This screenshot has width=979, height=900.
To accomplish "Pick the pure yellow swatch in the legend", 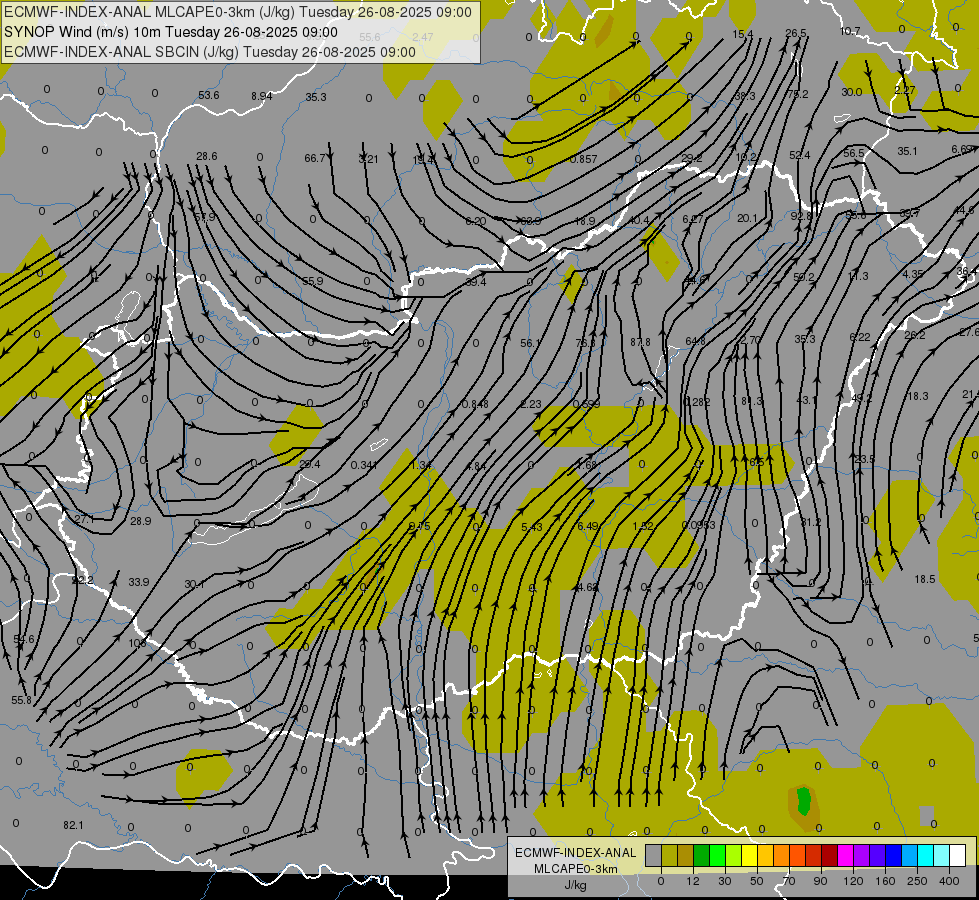I will coord(750,855).
